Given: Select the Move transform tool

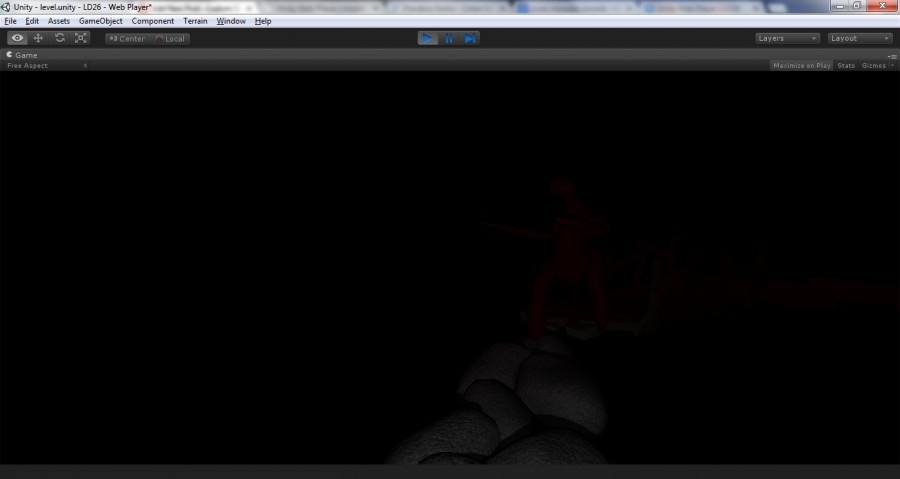Looking at the screenshot, I should [38, 38].
